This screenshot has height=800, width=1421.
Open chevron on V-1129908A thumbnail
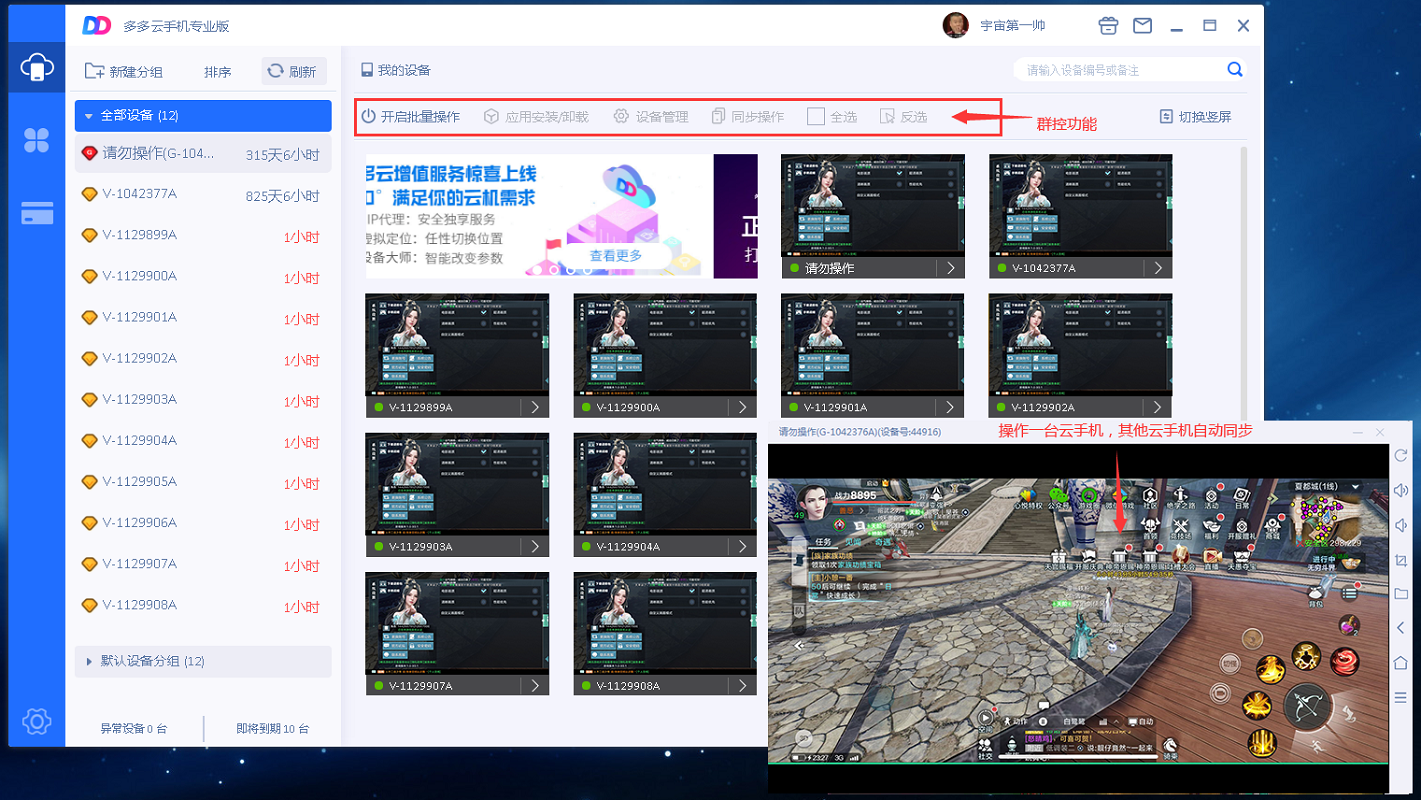(x=743, y=685)
